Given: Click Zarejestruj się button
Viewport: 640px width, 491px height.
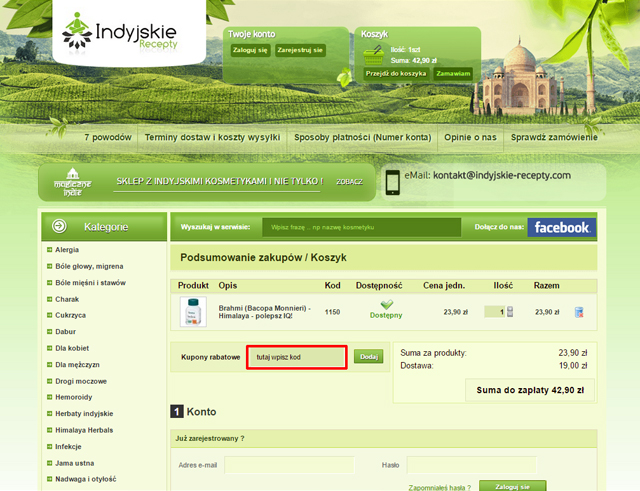Looking at the screenshot, I should point(300,50).
